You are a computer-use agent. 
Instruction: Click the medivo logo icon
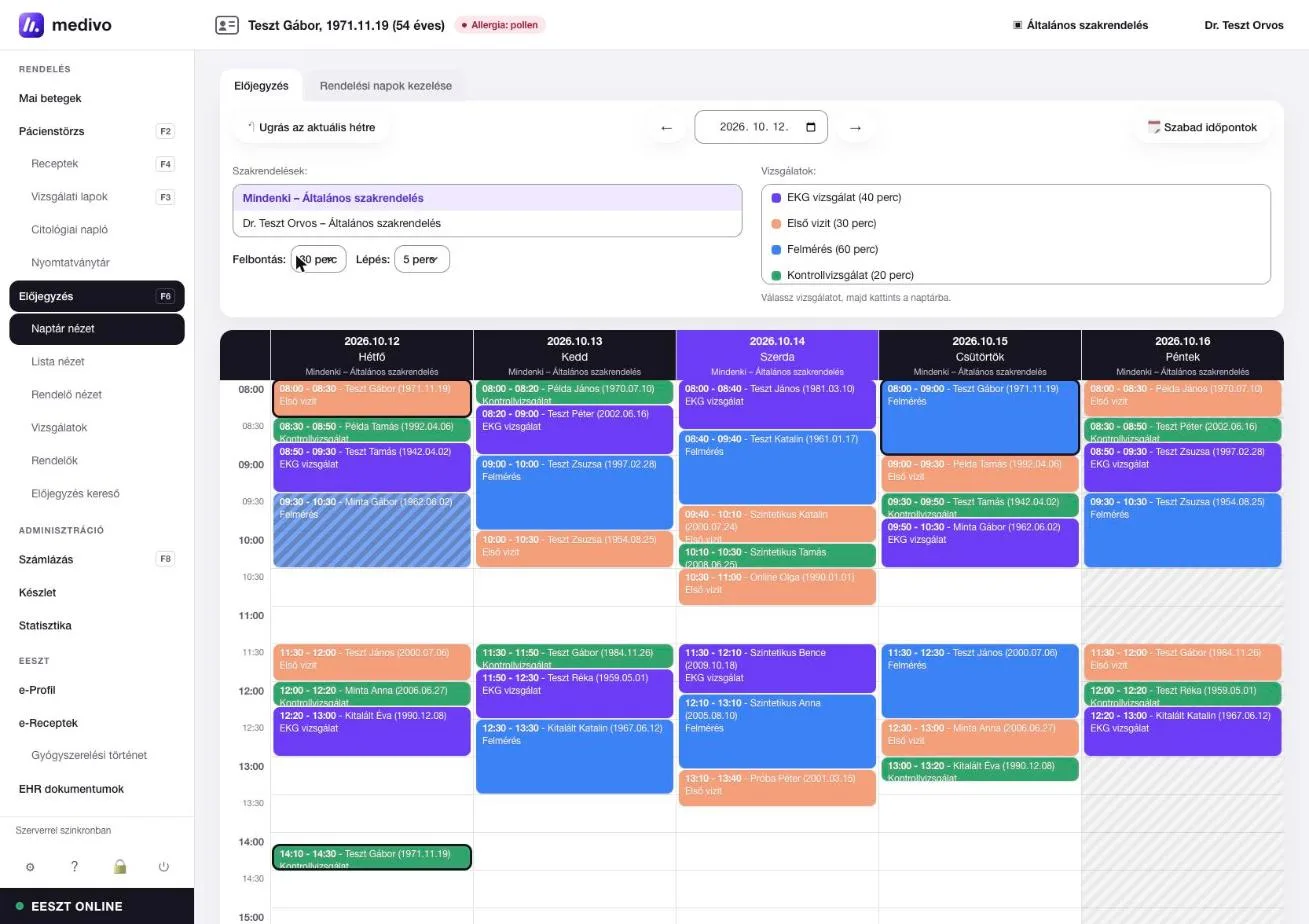(31, 25)
